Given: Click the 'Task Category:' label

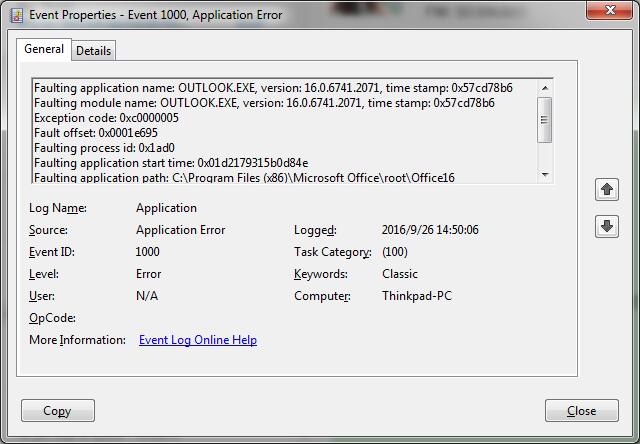Looking at the screenshot, I should 333,252.
